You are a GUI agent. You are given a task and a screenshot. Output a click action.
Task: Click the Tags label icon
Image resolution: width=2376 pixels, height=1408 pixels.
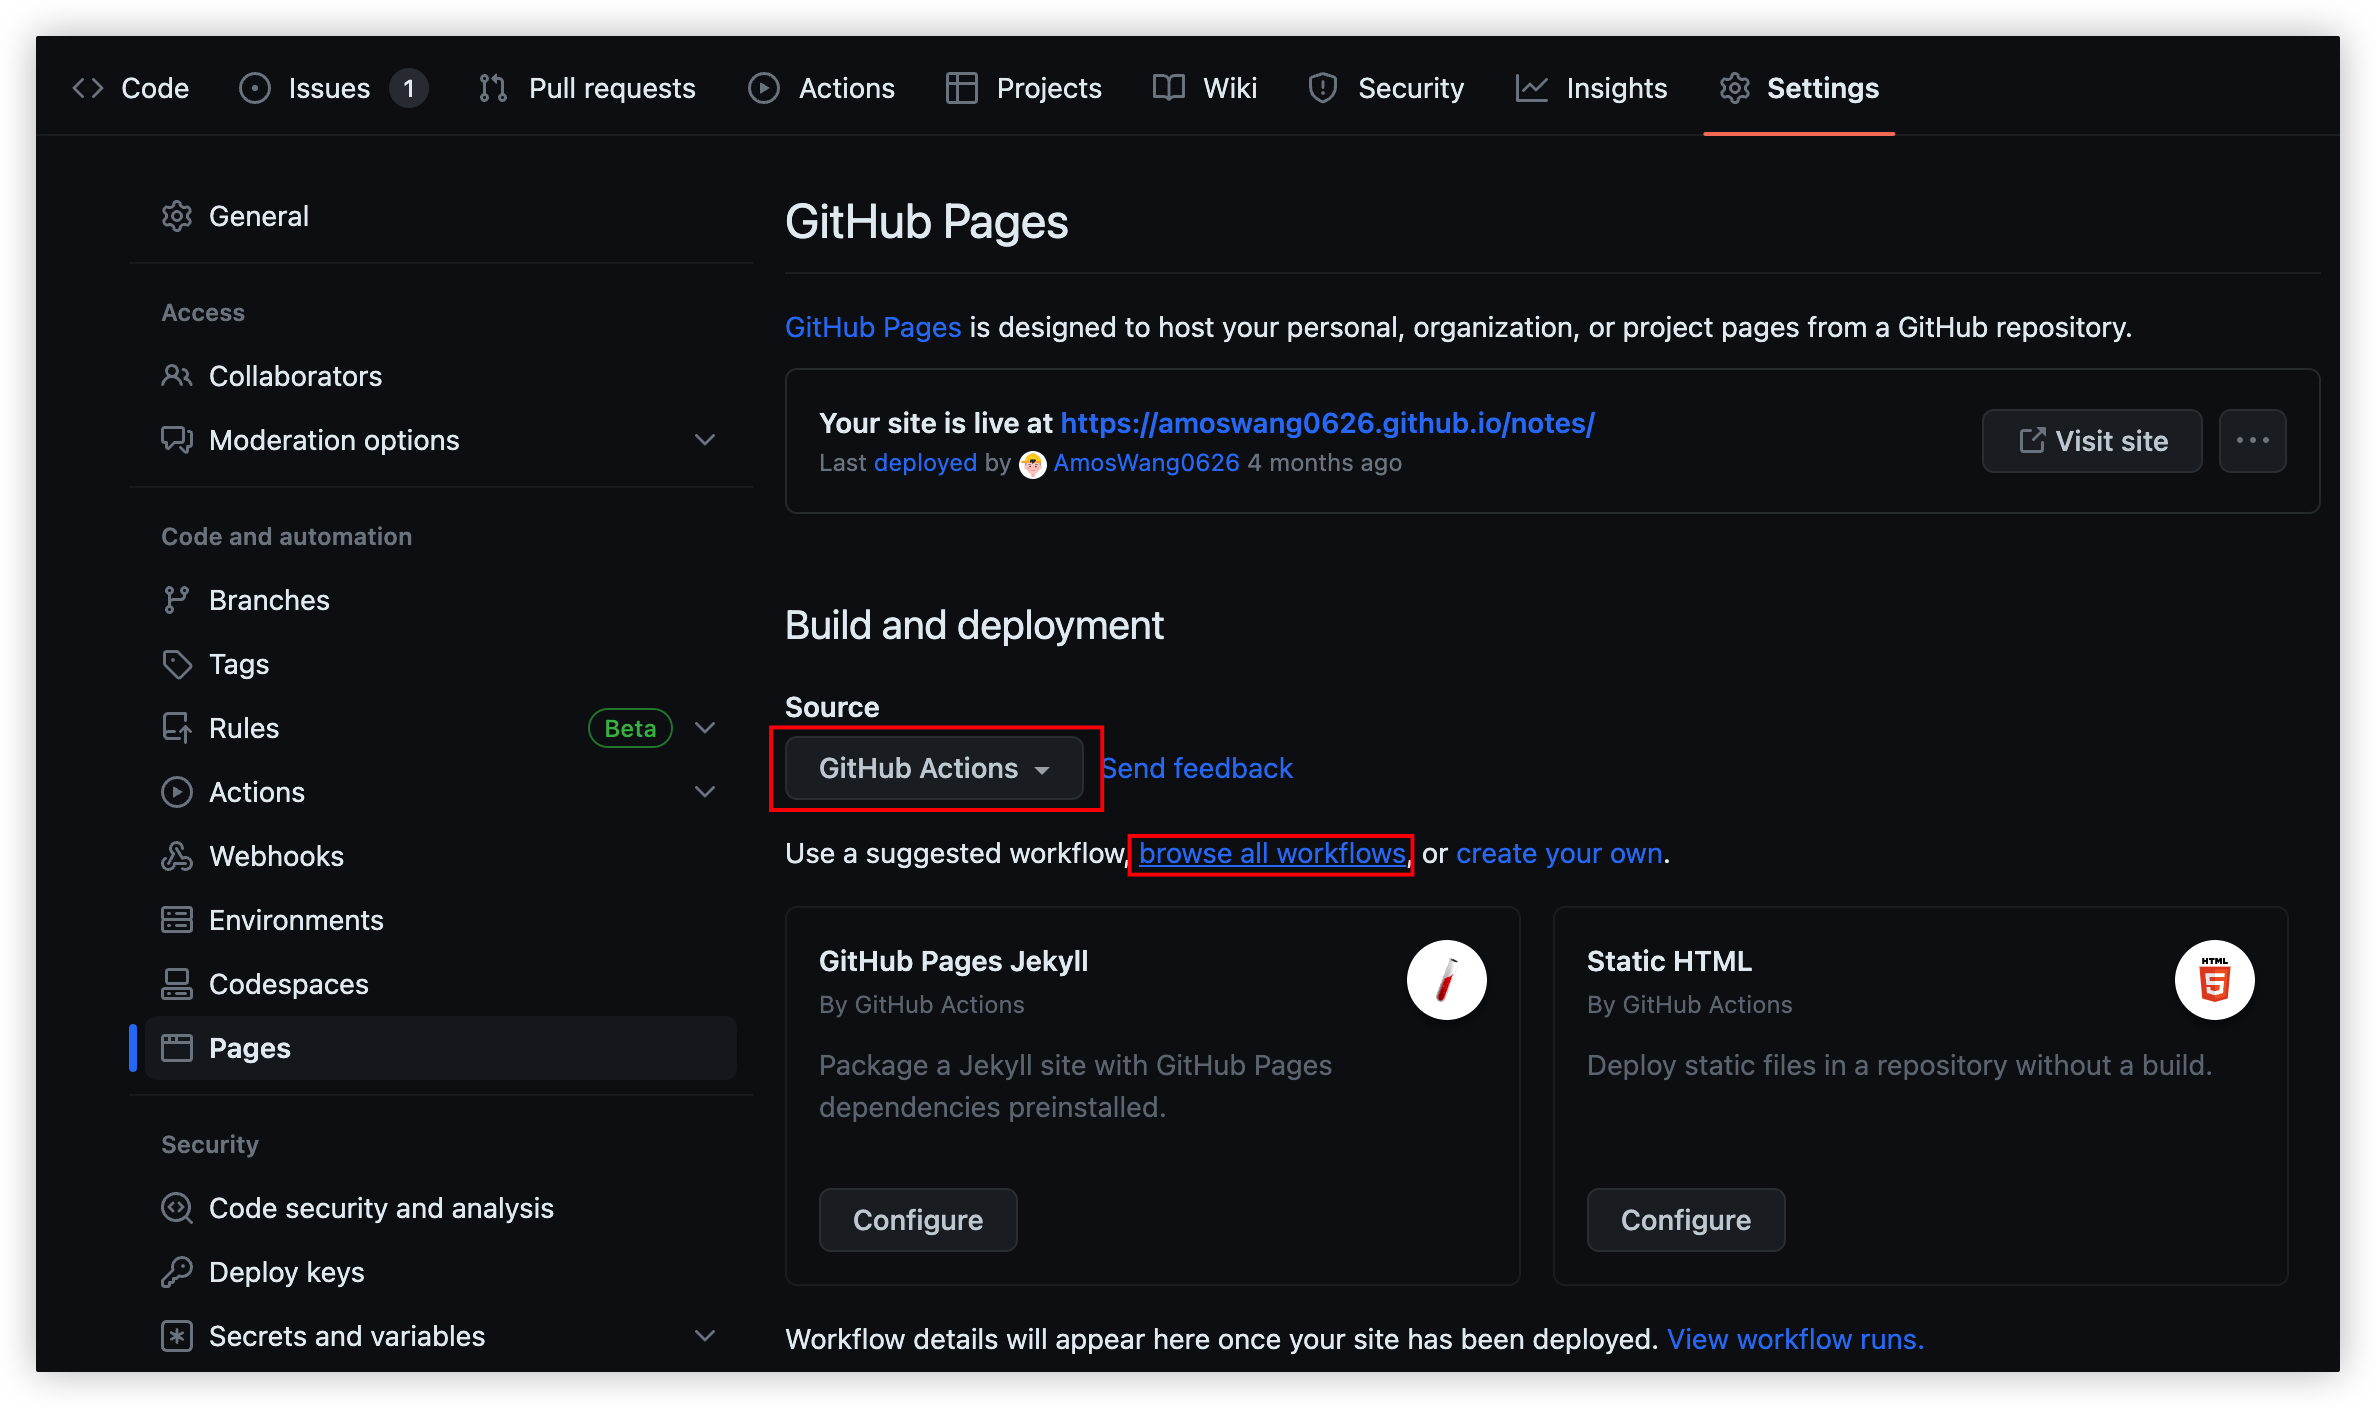click(176, 664)
